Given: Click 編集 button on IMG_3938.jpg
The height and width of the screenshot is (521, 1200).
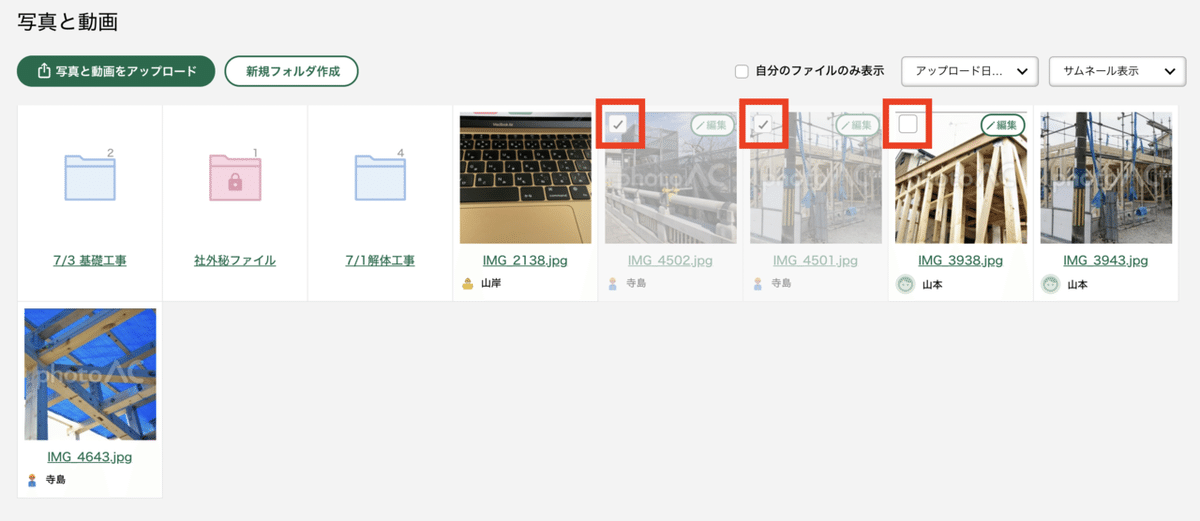Looking at the screenshot, I should pos(1003,125).
